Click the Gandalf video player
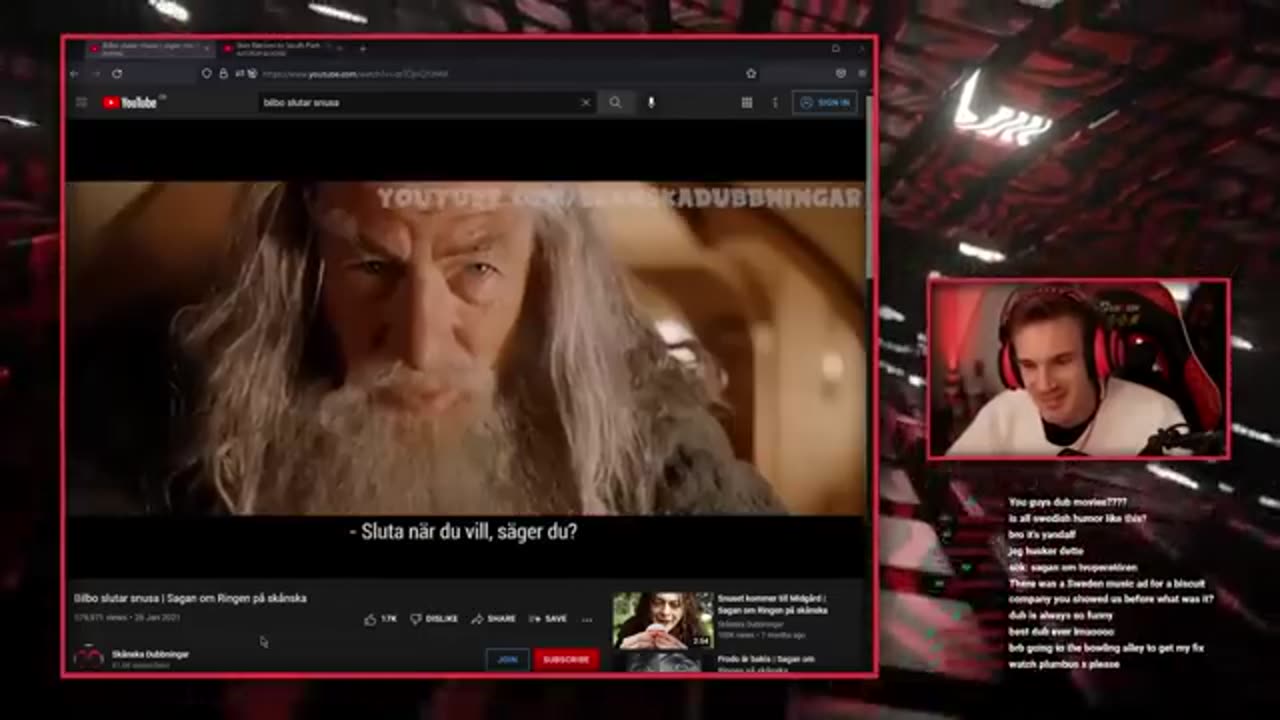 click(x=466, y=348)
